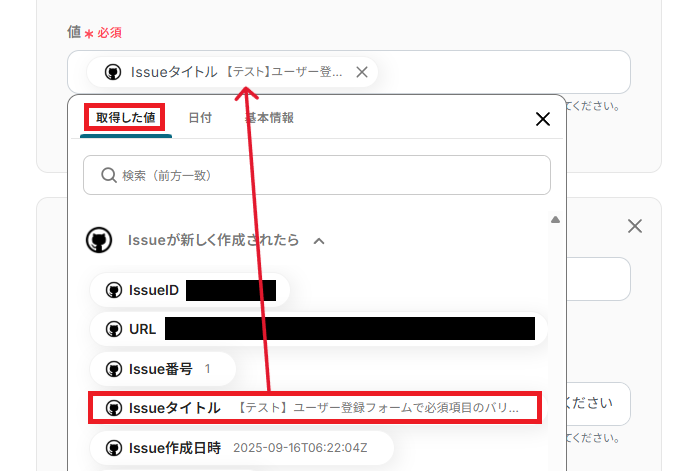Collapse the Issueが新しく作成されたら section
This screenshot has height=471, width=695.
(x=319, y=241)
